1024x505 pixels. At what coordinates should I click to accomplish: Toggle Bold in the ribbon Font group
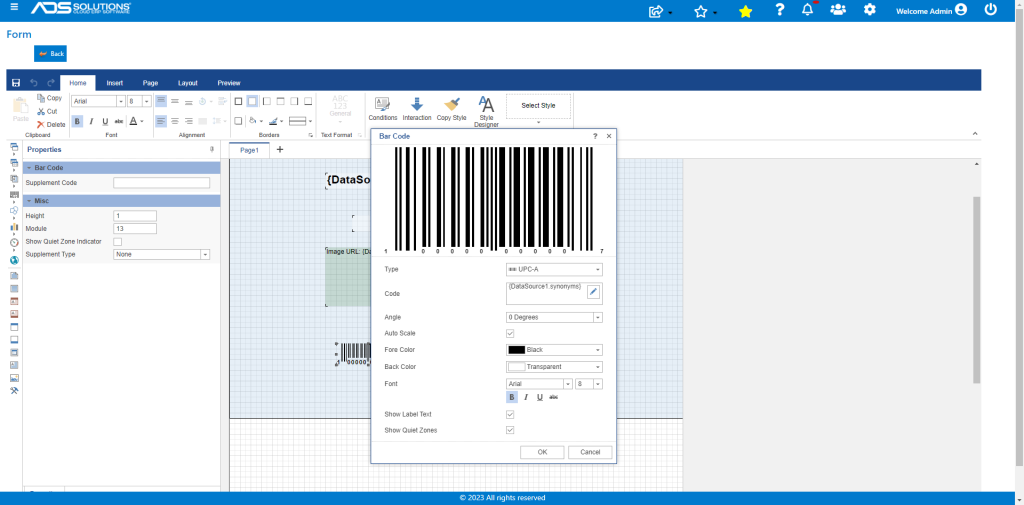coord(77,121)
